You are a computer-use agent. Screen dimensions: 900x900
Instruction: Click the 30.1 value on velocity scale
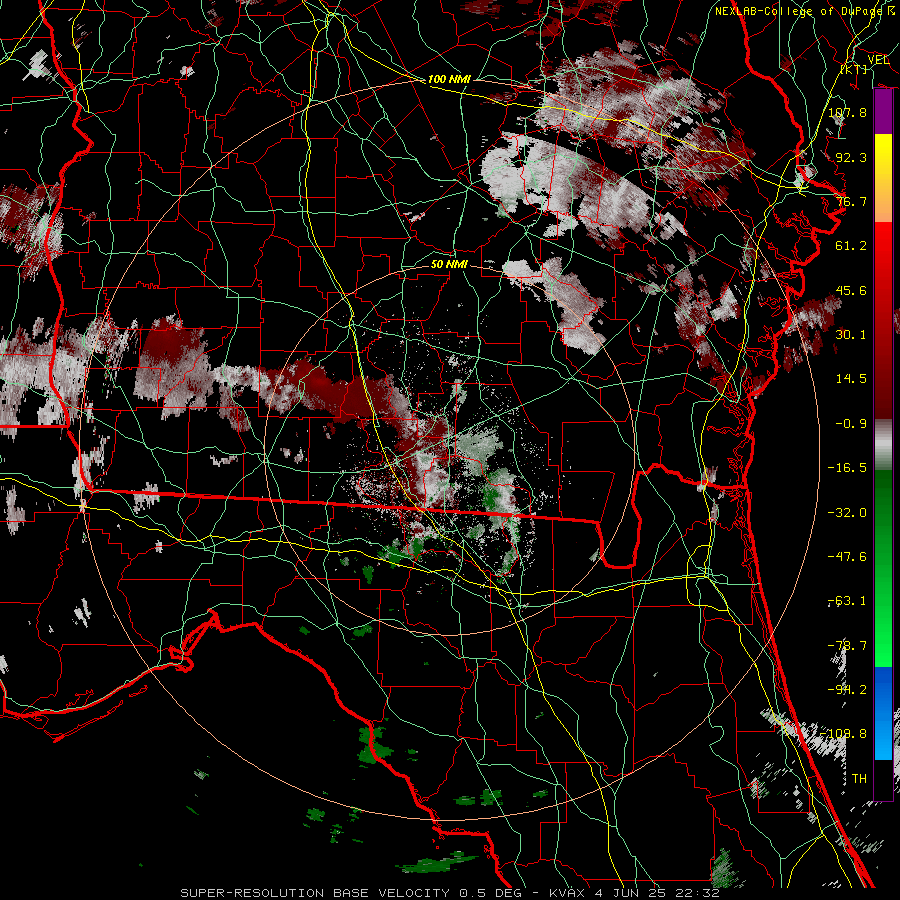click(851, 334)
